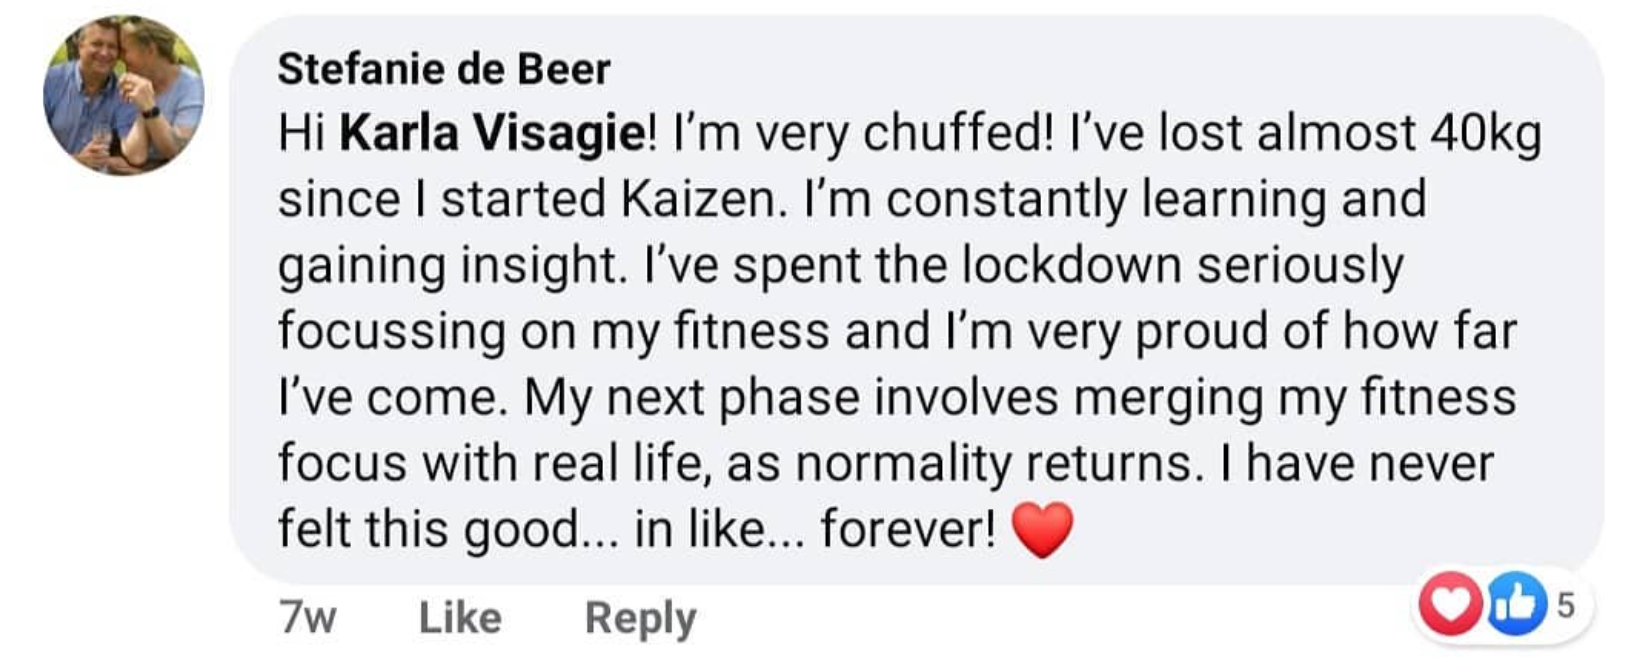1650x668 pixels.
Task: Click the greeting word "Hi" in the comment
Action: (301, 133)
